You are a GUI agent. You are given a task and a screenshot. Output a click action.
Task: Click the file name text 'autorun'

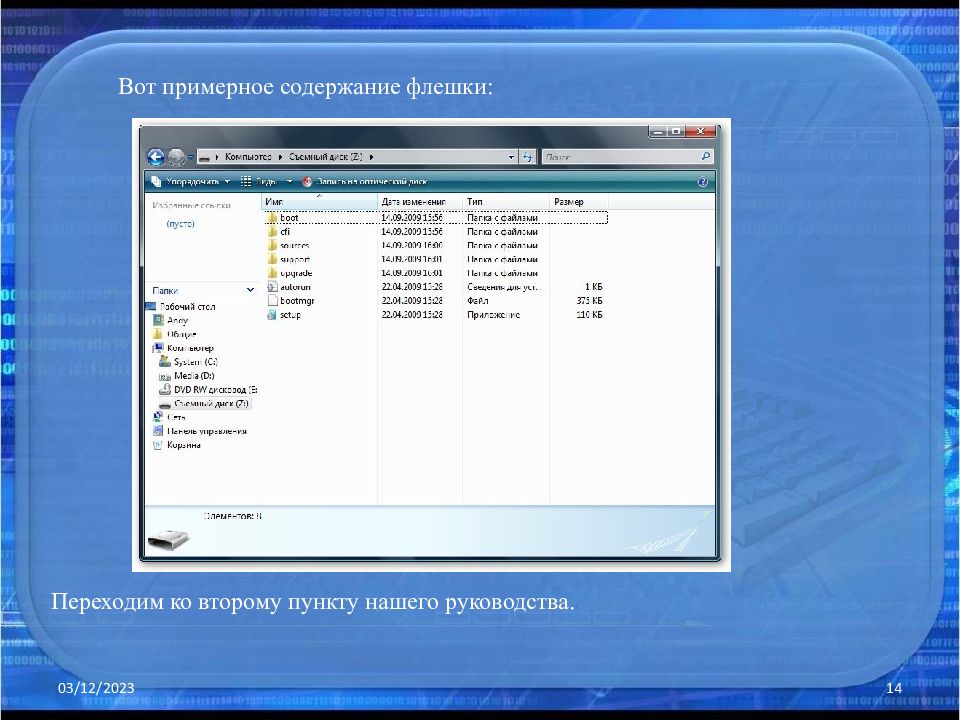coord(295,287)
